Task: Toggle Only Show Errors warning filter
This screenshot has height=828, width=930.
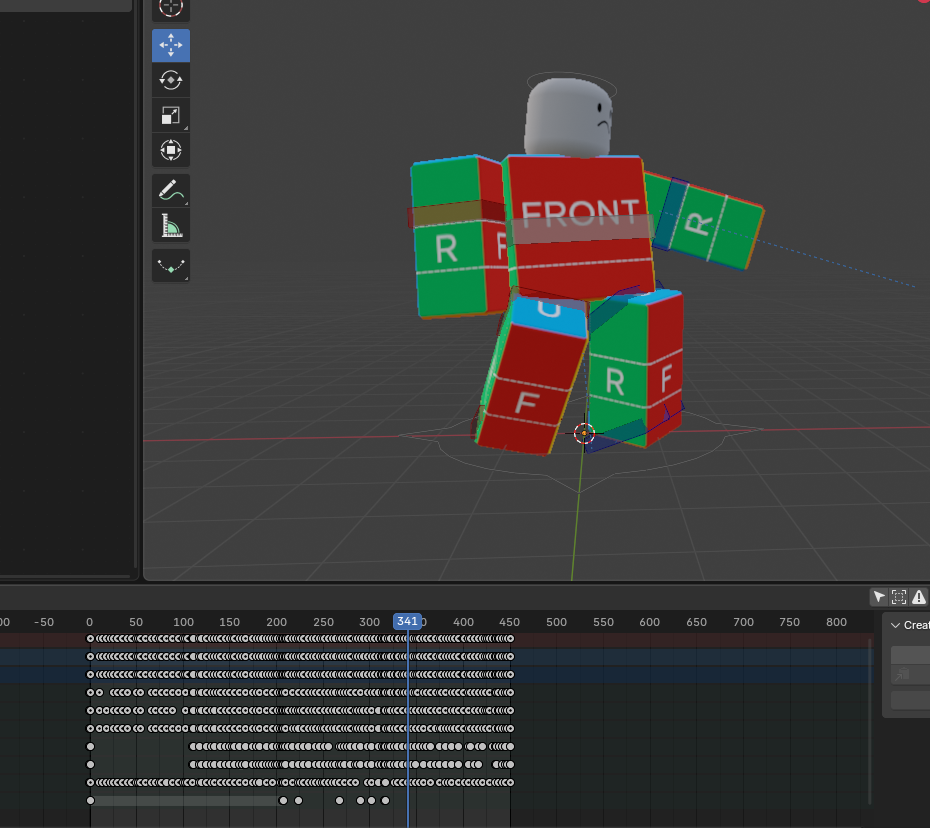Action: (919, 597)
